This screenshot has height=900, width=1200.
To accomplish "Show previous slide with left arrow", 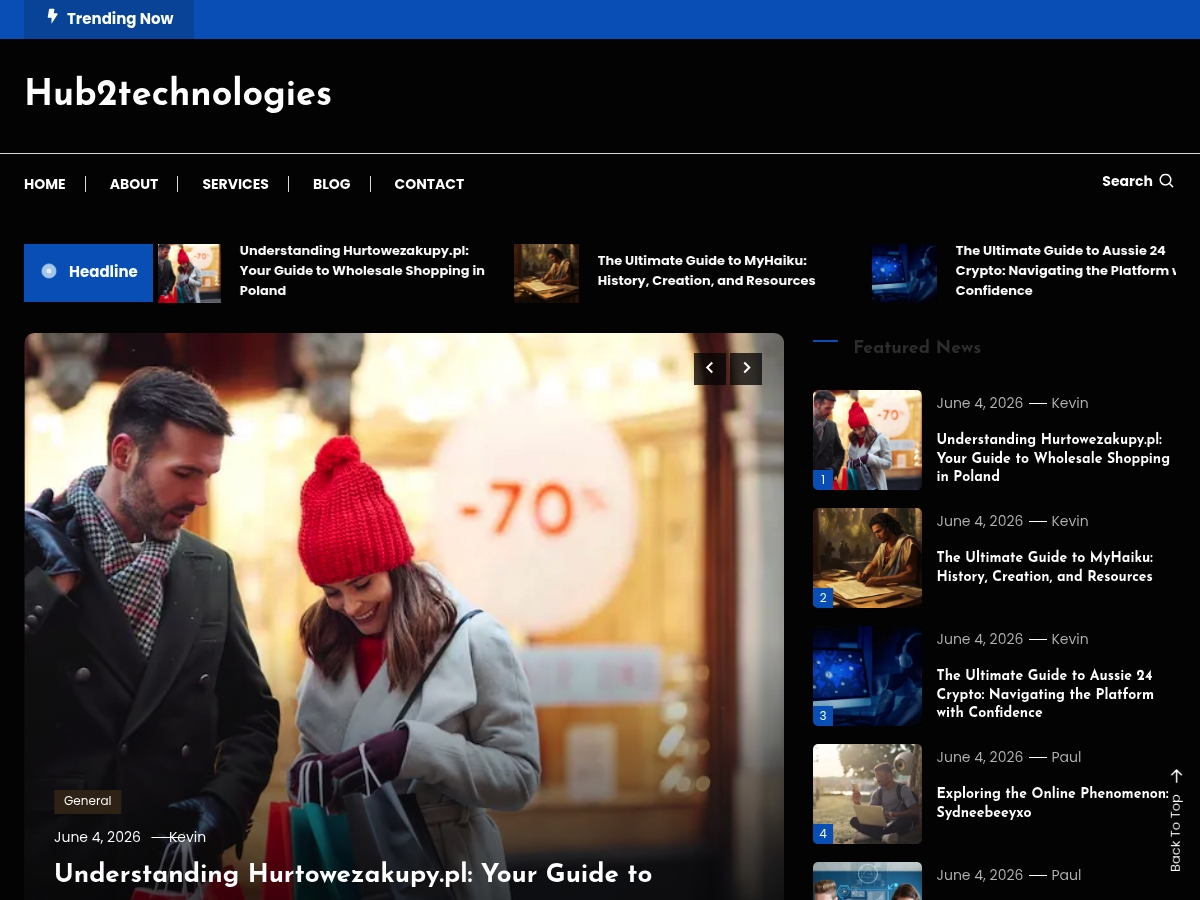I will coord(710,369).
